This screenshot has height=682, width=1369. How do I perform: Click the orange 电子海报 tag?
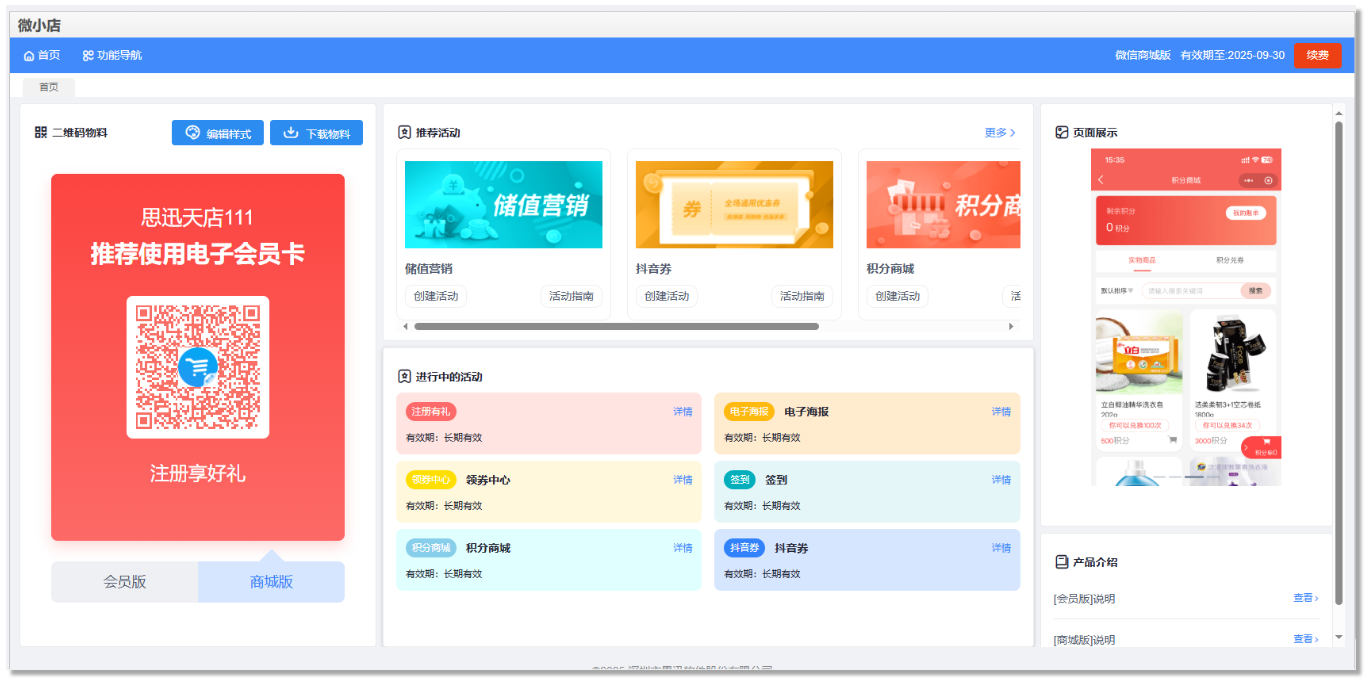click(x=749, y=412)
